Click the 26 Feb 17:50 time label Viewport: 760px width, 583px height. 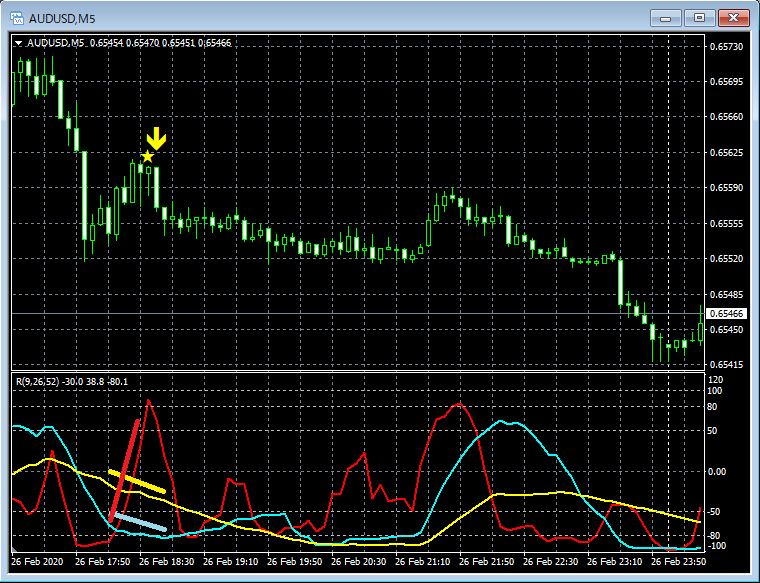pos(102,562)
